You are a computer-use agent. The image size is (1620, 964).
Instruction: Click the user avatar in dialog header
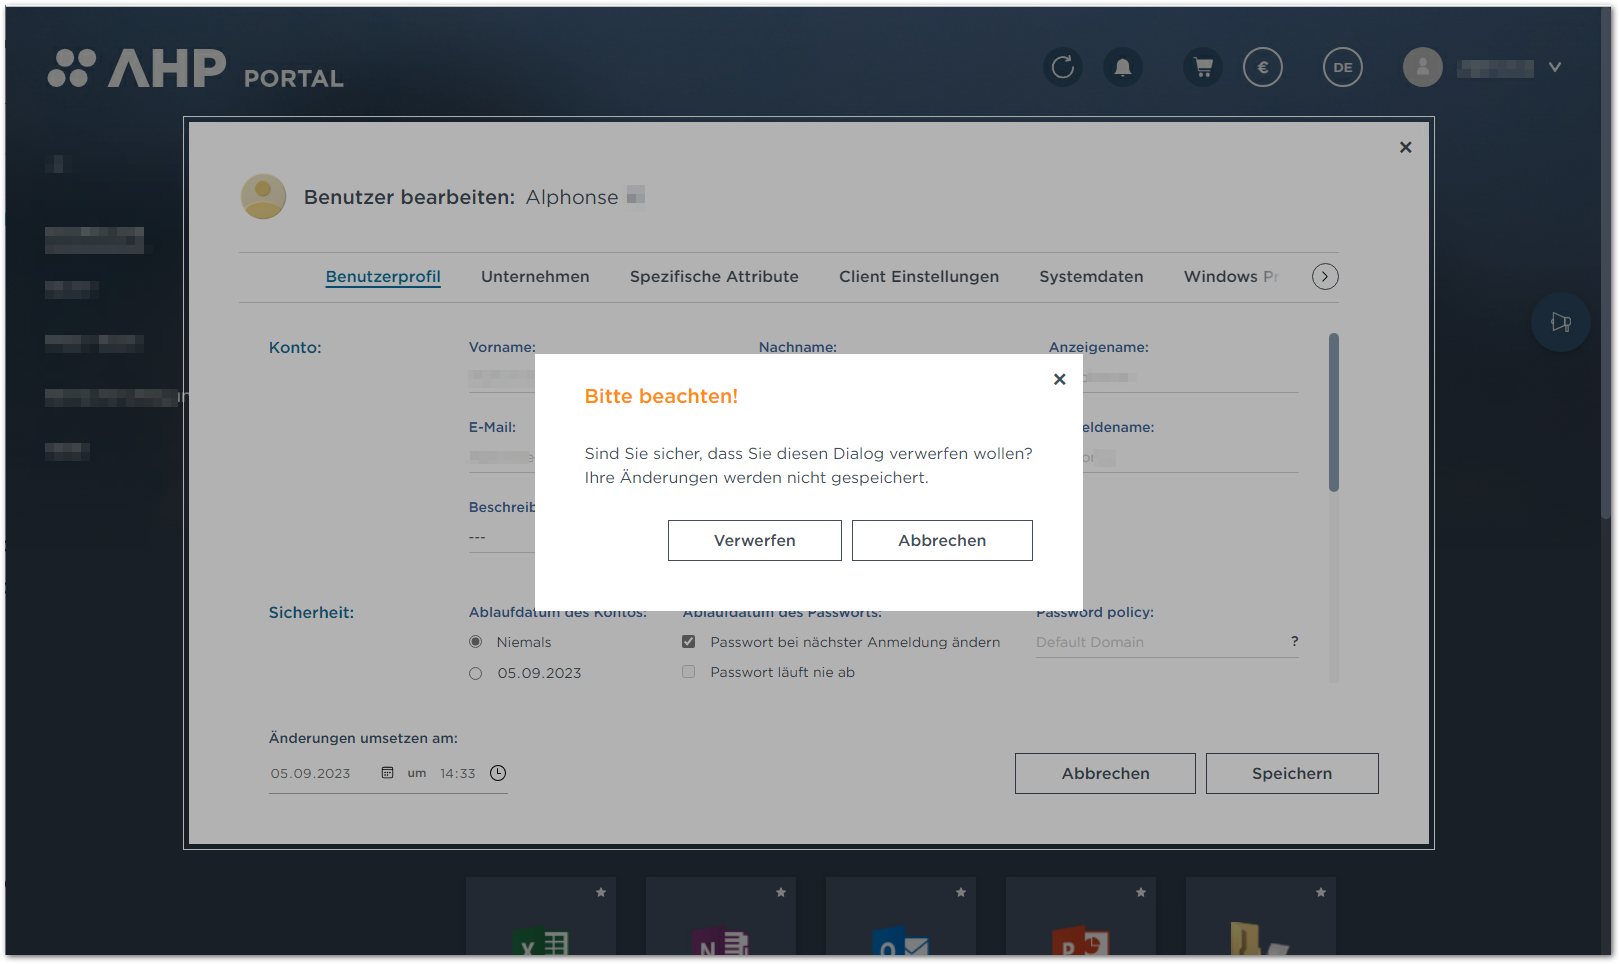pos(264,196)
